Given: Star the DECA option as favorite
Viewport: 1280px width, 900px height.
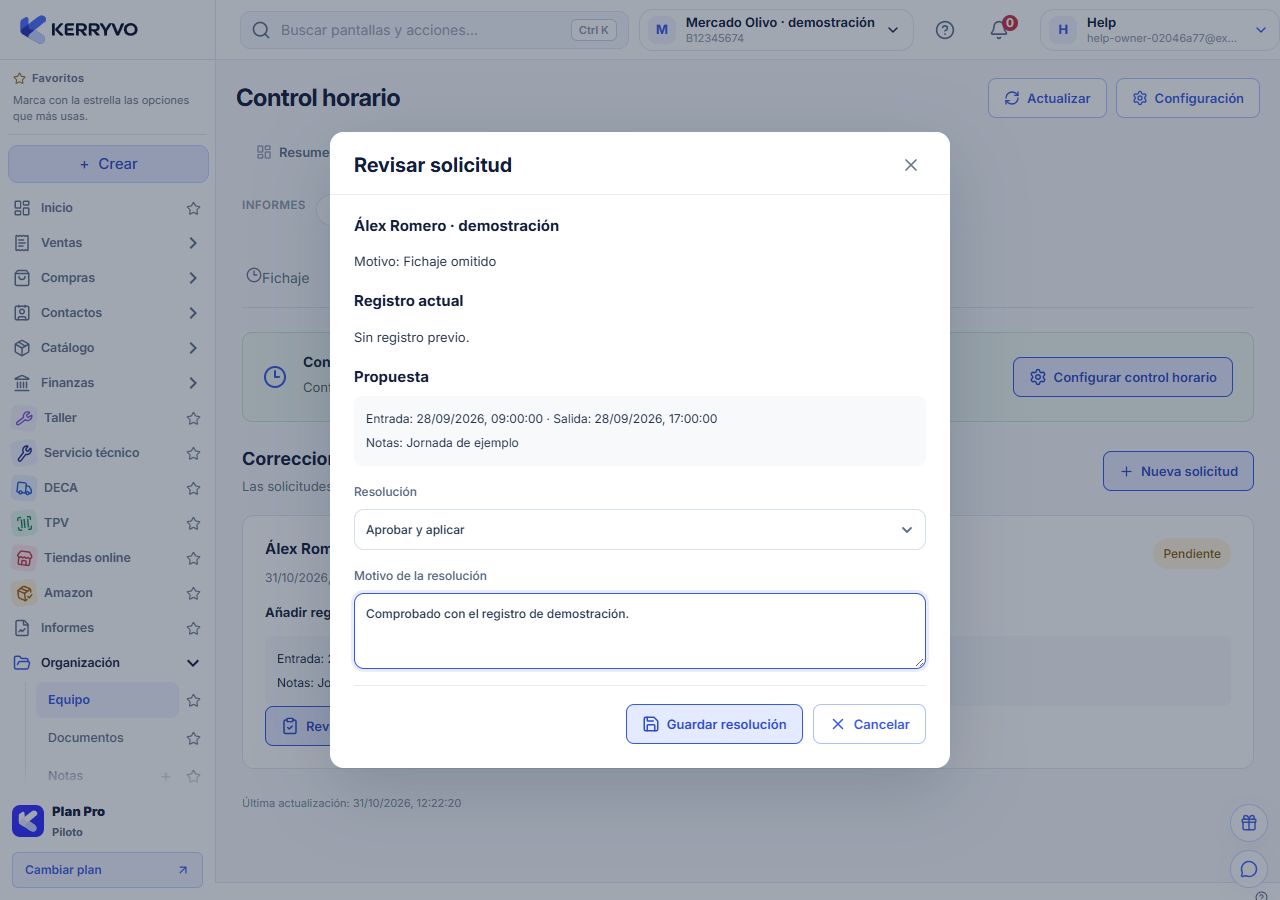Looking at the screenshot, I should [193, 488].
